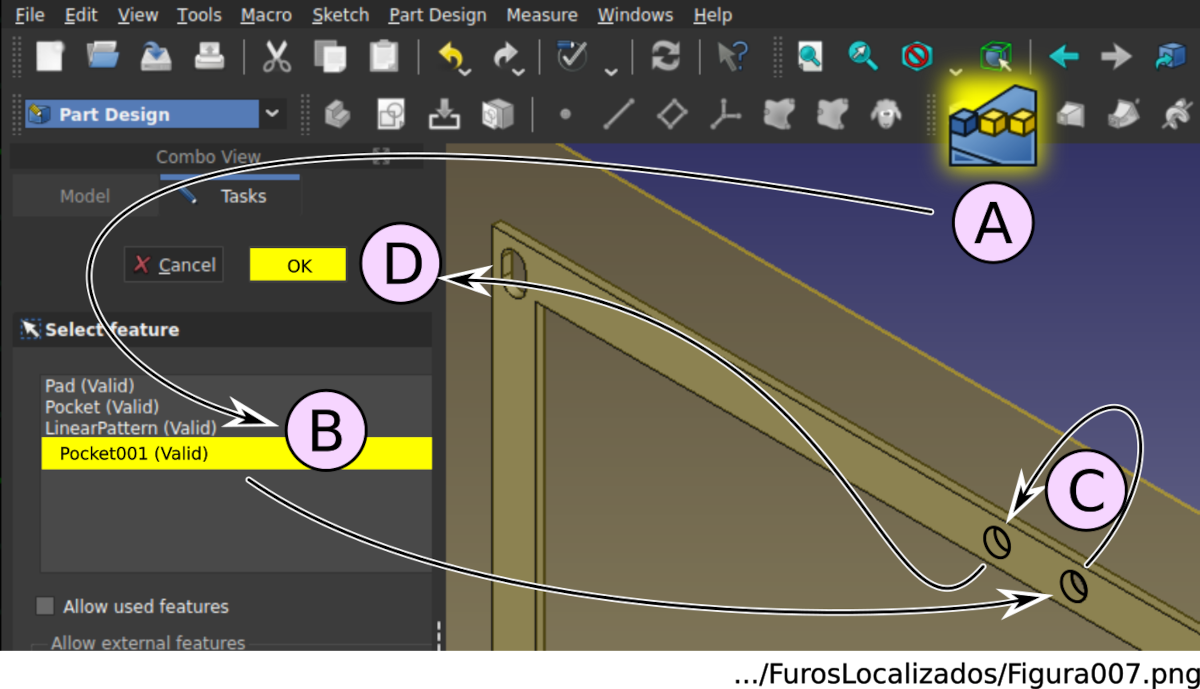The height and width of the screenshot is (689, 1200).
Task: Click the fit selection magnifier icon
Action: coord(862,56)
